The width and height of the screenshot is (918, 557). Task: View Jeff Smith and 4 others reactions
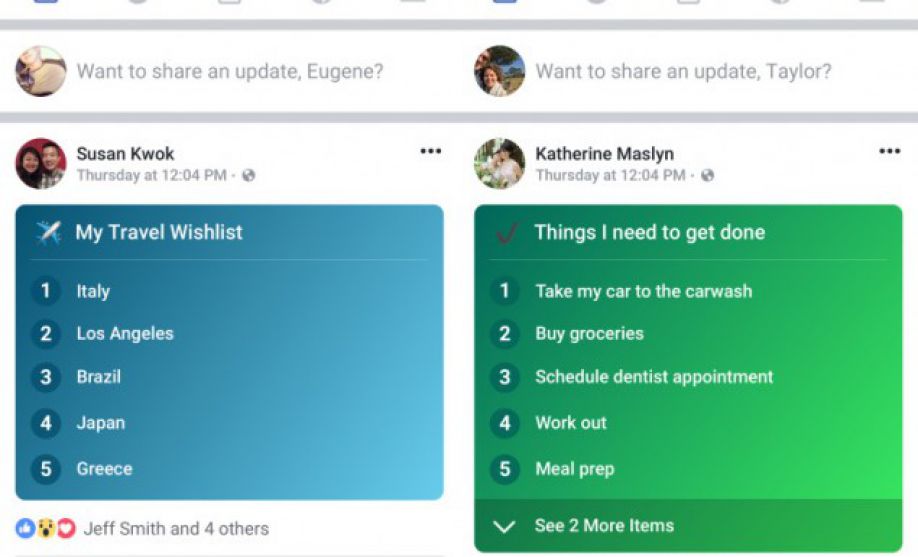click(176, 528)
